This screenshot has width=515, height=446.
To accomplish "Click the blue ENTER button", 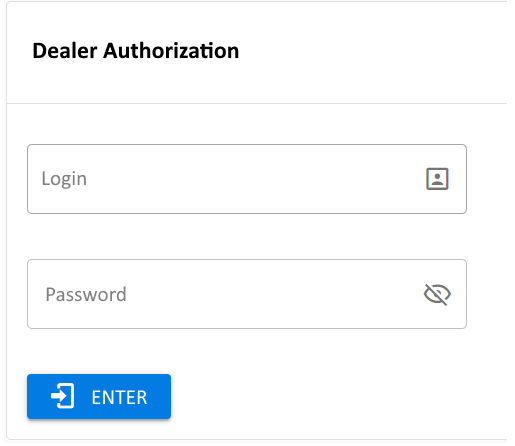I will click(99, 396).
